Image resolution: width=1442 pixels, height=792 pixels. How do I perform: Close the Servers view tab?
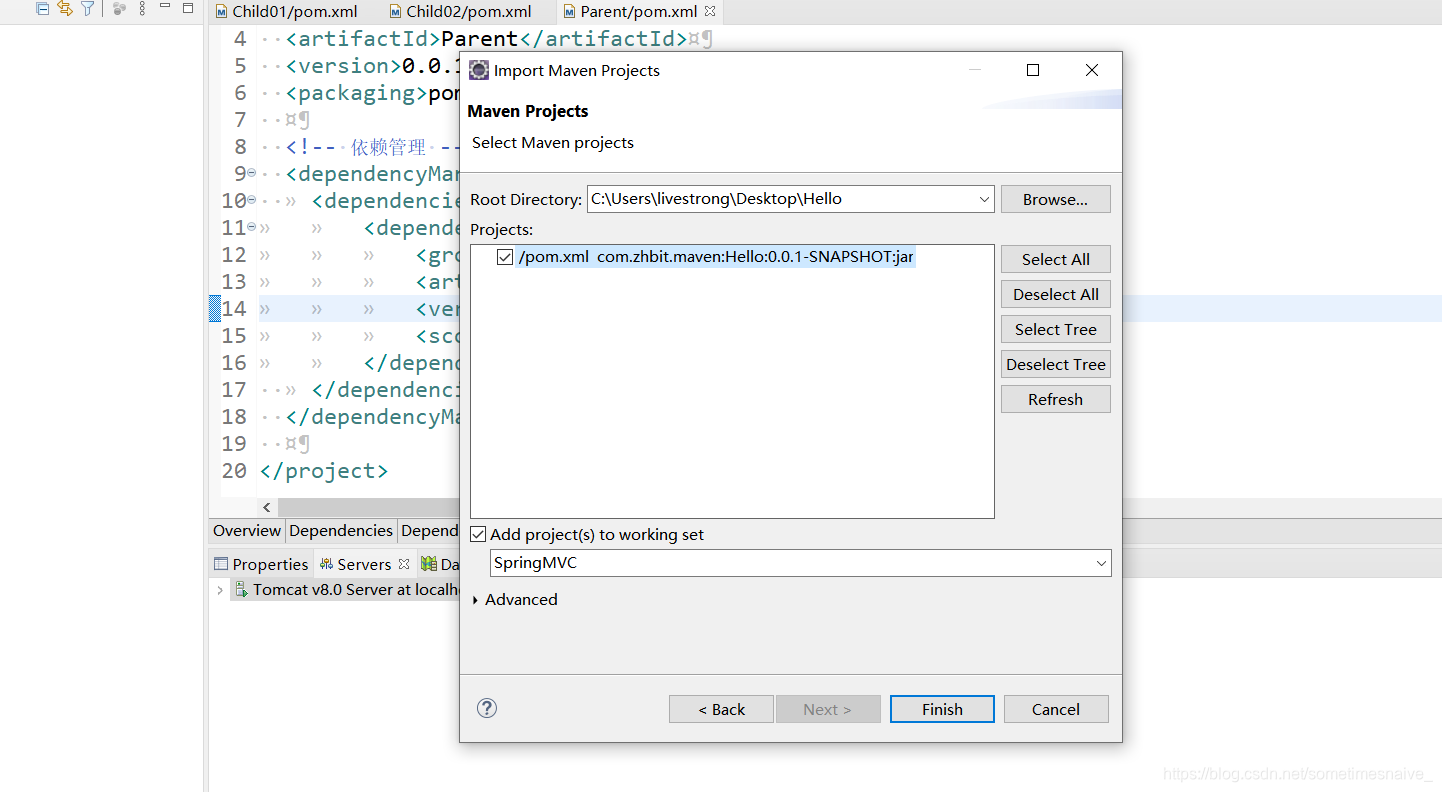tap(404, 564)
